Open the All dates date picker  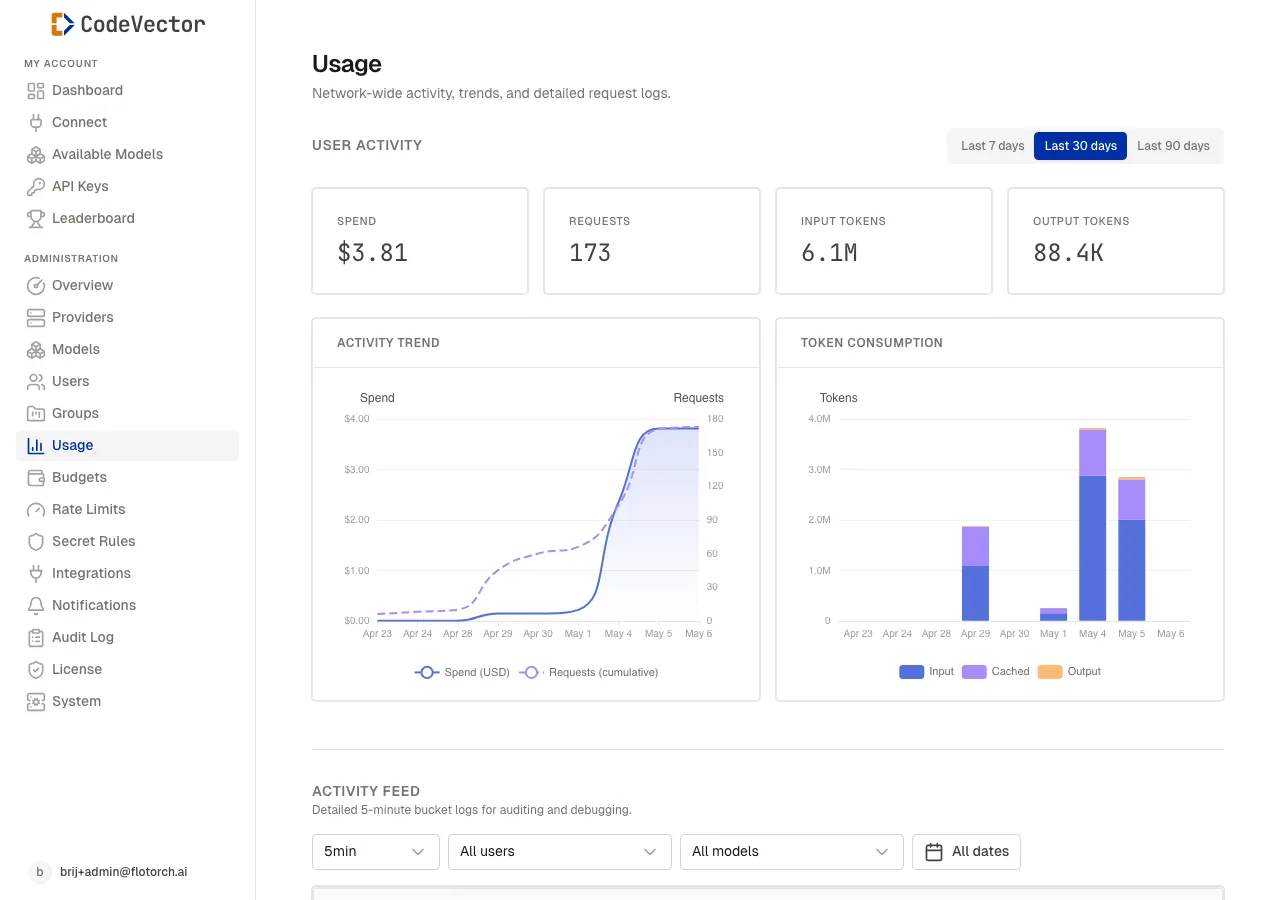tap(967, 852)
